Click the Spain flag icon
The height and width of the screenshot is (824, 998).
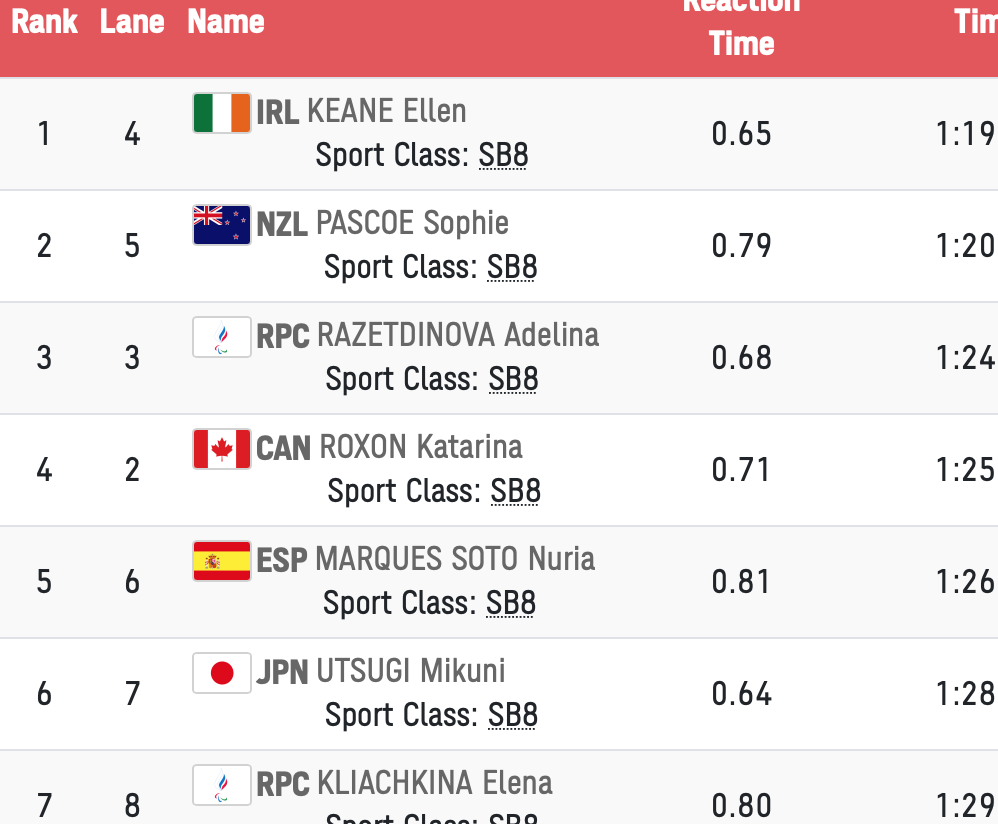click(x=221, y=561)
